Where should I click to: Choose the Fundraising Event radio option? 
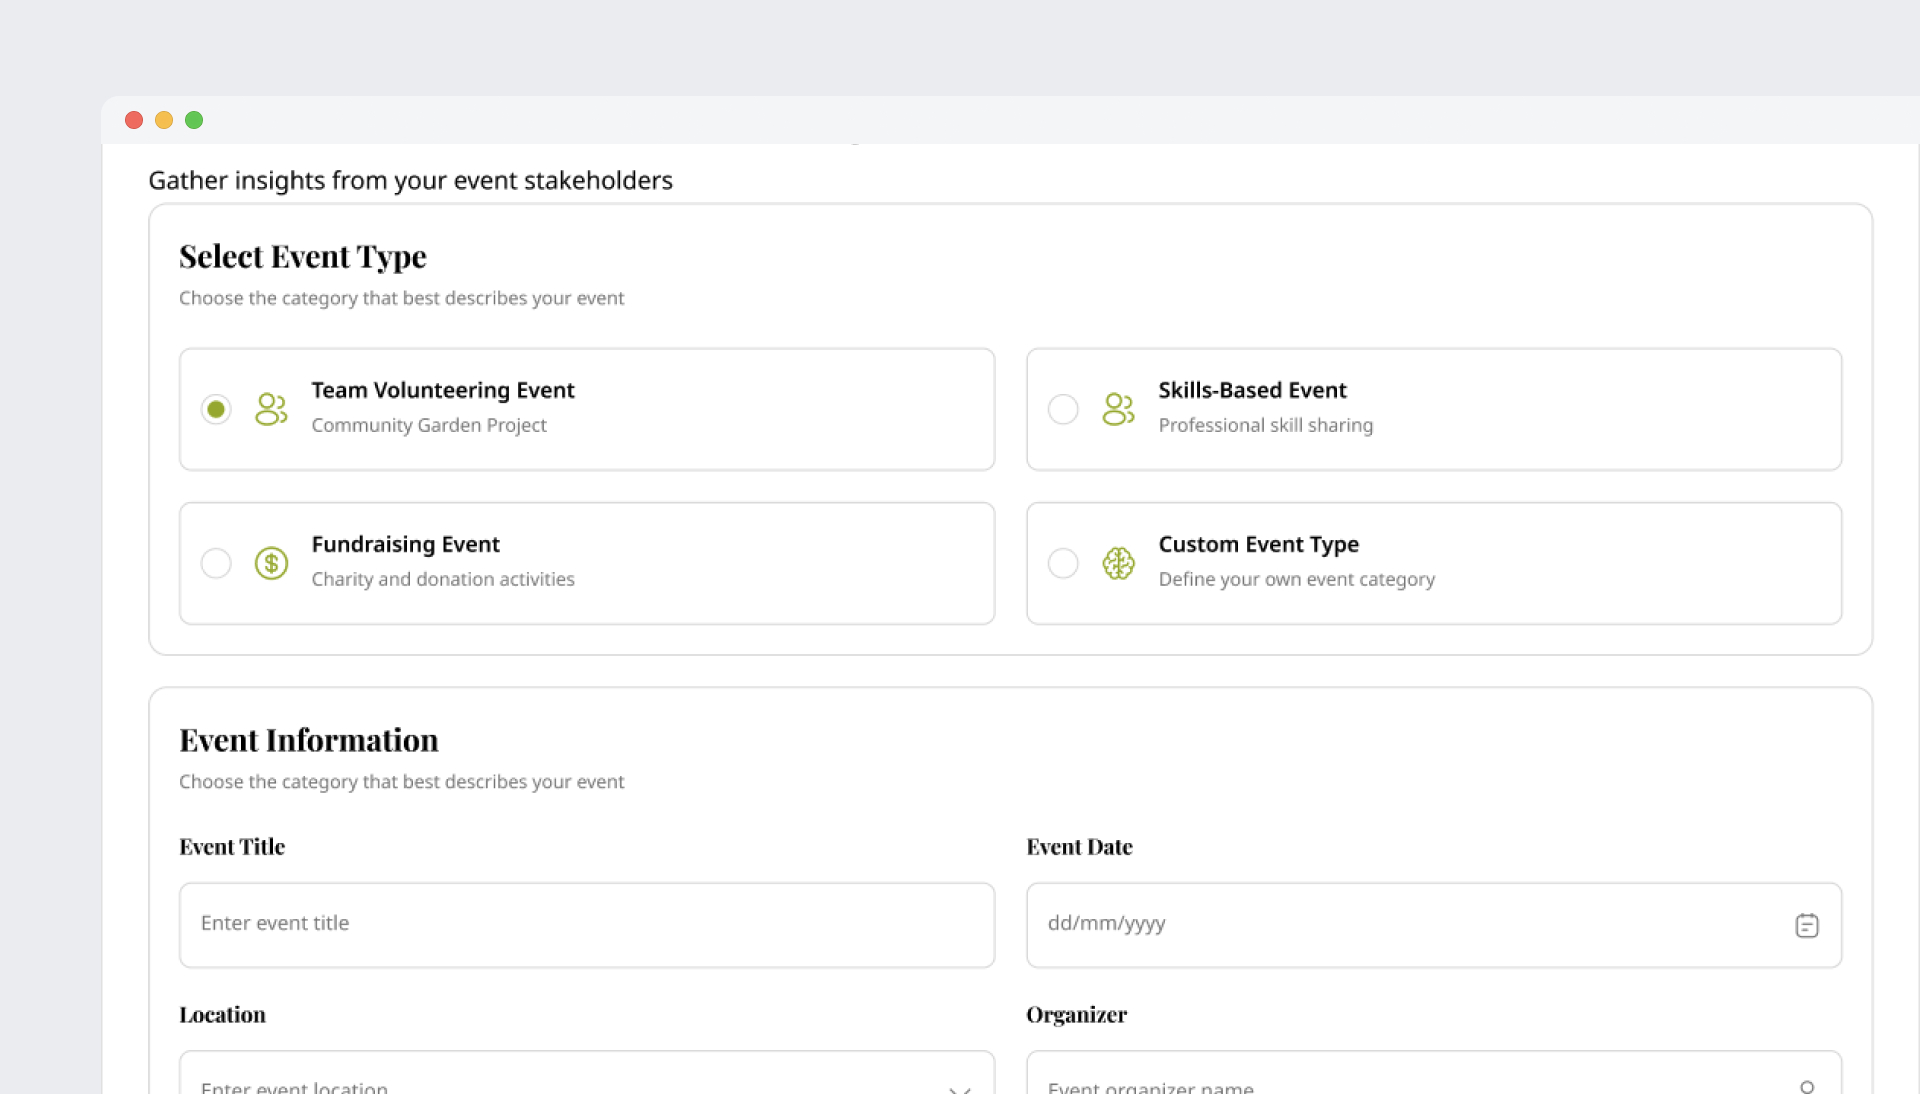pyautogui.click(x=216, y=563)
